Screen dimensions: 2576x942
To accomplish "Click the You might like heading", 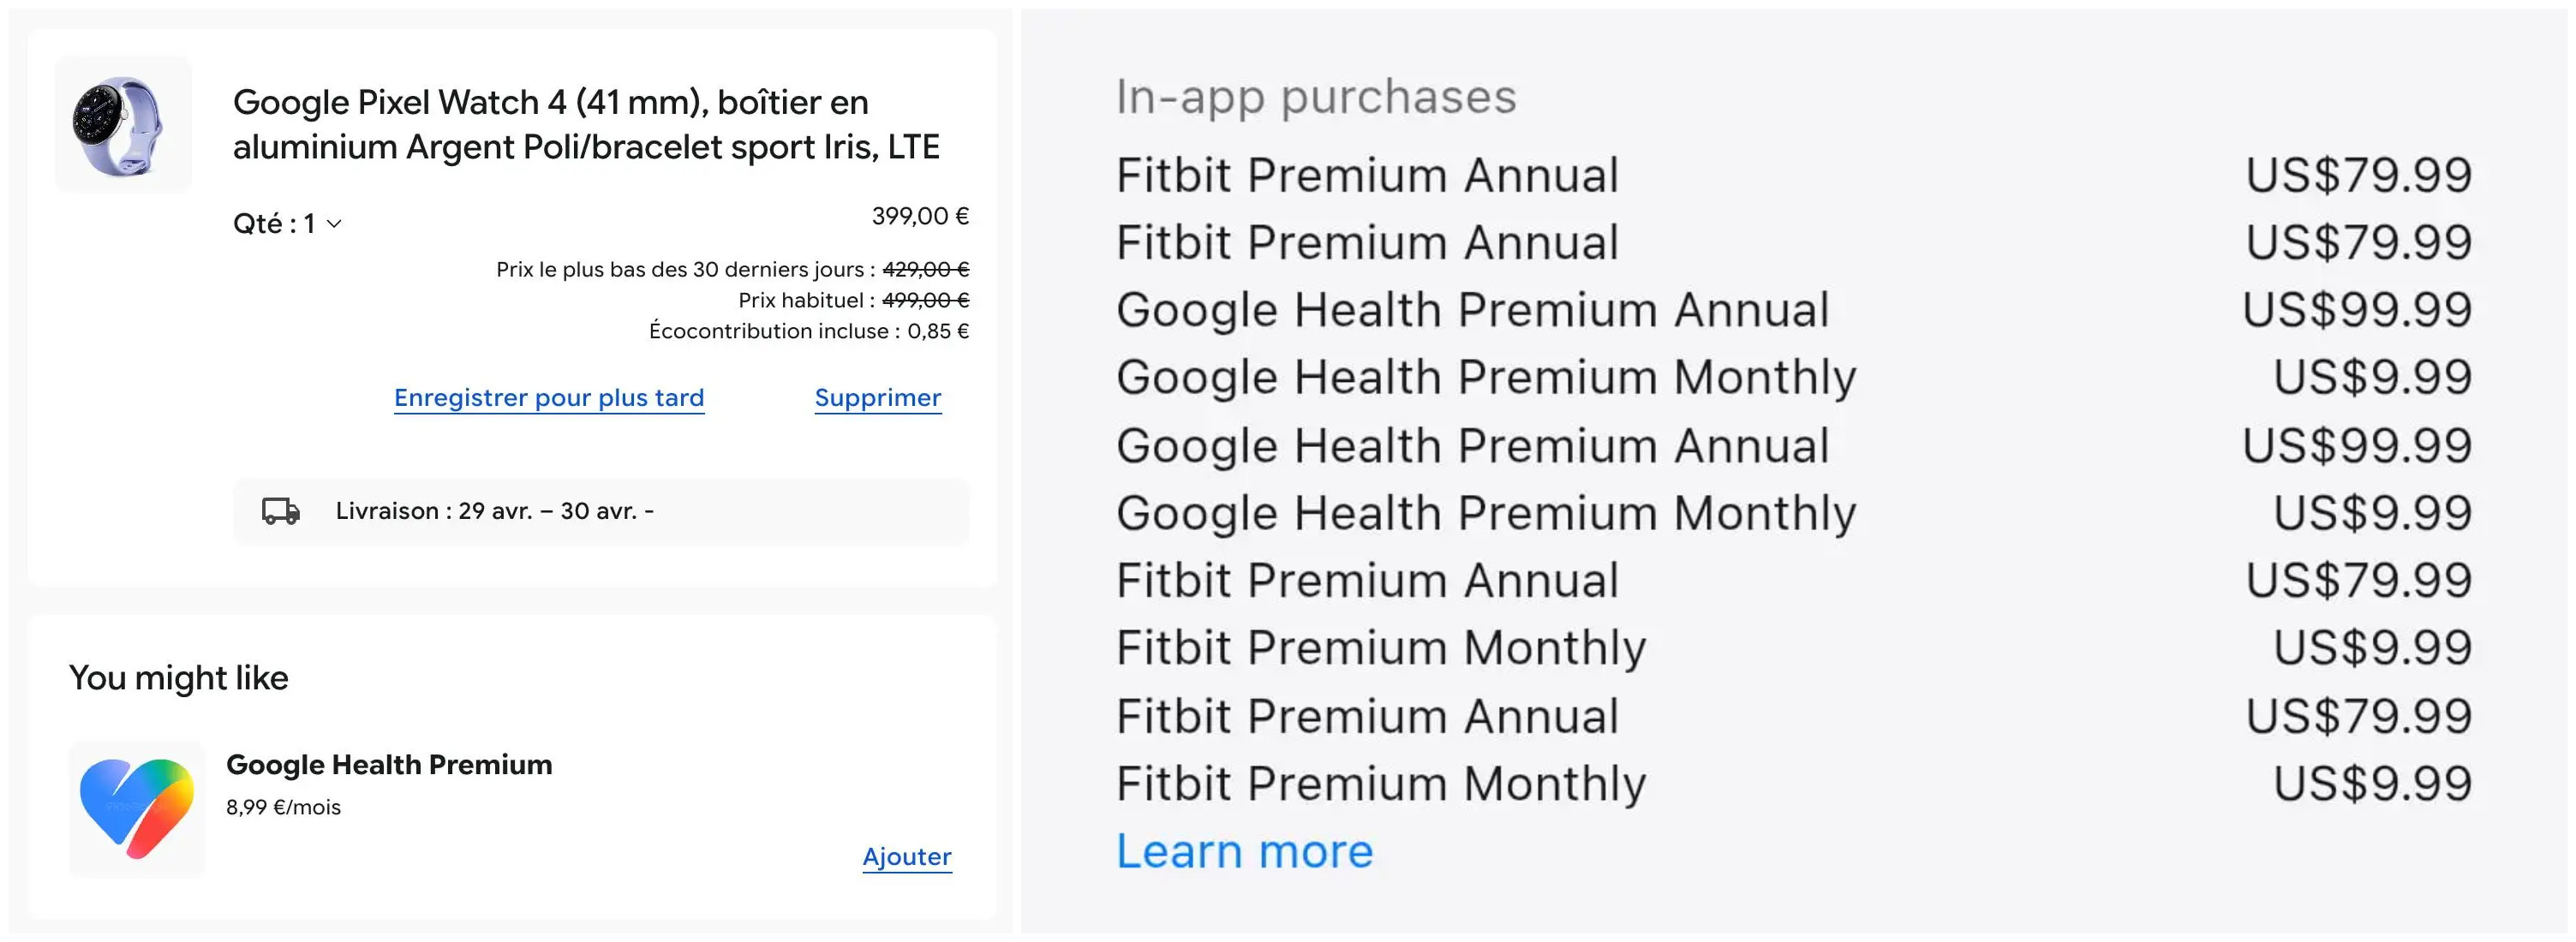I will pyautogui.click(x=178, y=678).
